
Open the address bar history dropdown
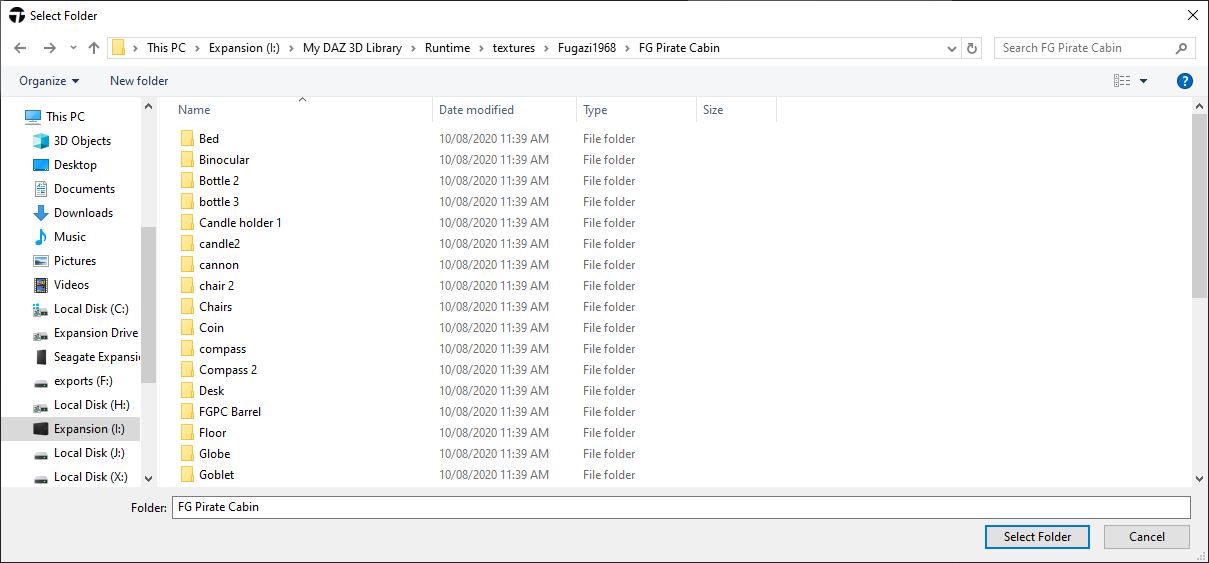coord(951,48)
